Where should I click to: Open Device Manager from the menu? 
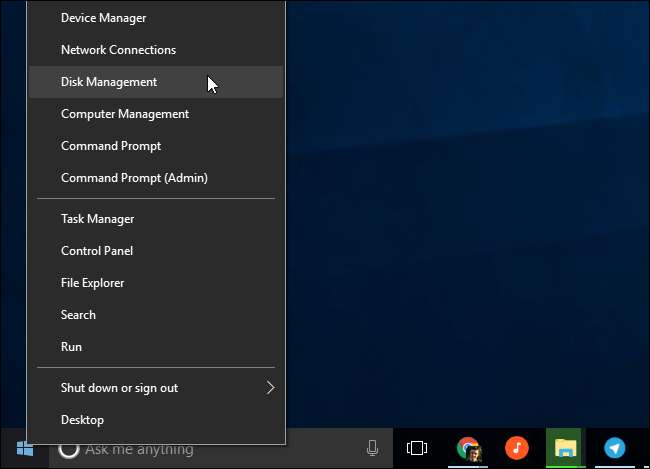[156, 18]
